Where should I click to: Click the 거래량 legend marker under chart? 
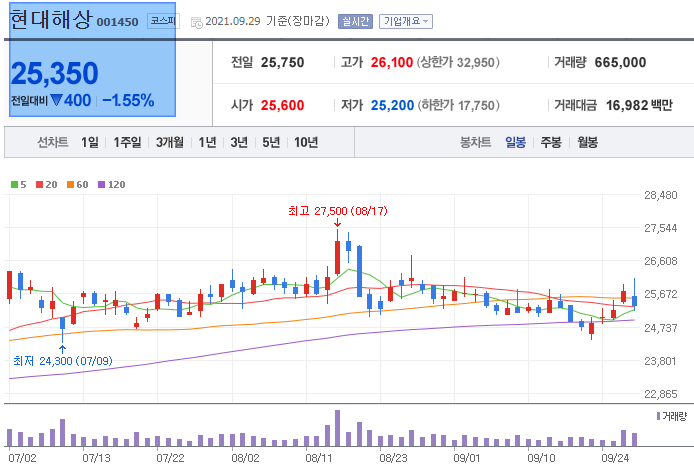pyautogui.click(x=659, y=416)
